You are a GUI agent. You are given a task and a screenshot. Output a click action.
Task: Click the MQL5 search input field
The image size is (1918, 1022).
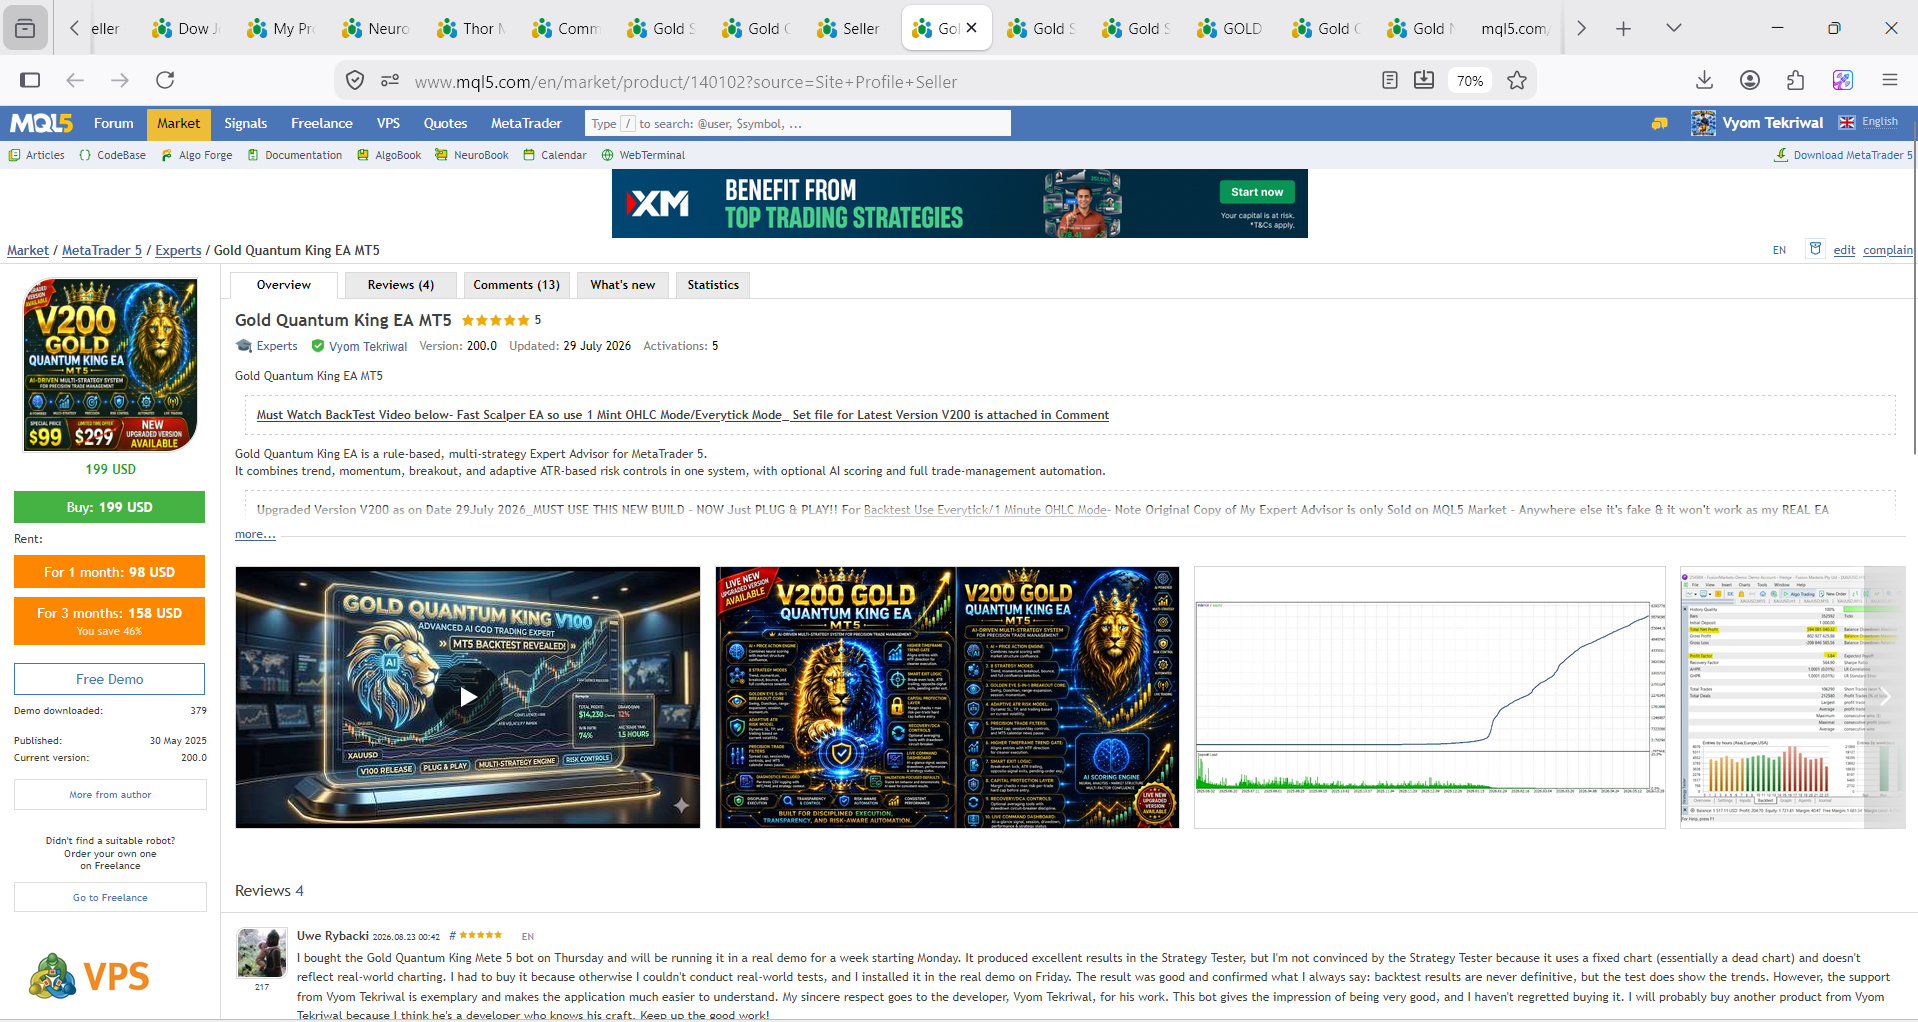tap(797, 124)
